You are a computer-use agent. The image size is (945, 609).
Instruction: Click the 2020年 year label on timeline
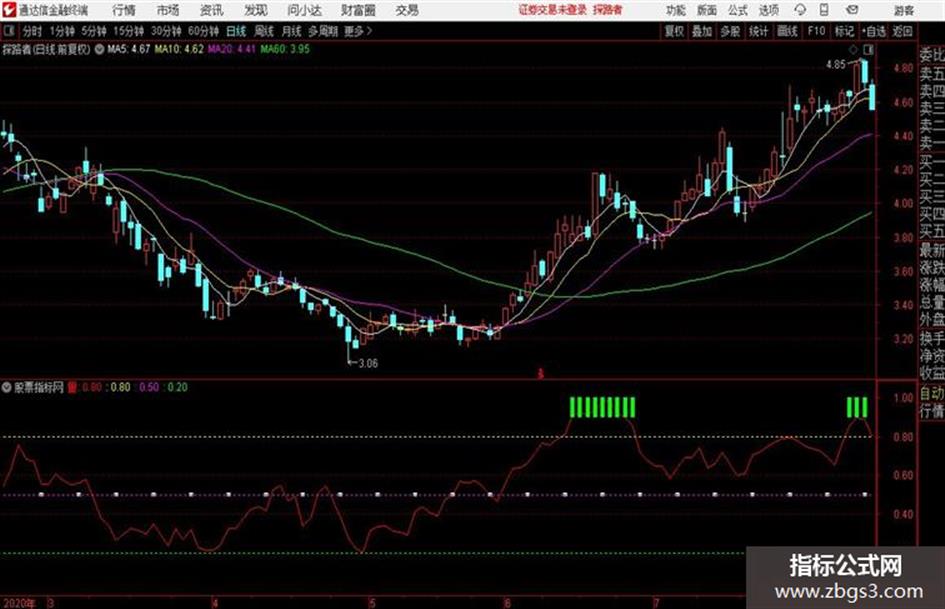click(19, 603)
